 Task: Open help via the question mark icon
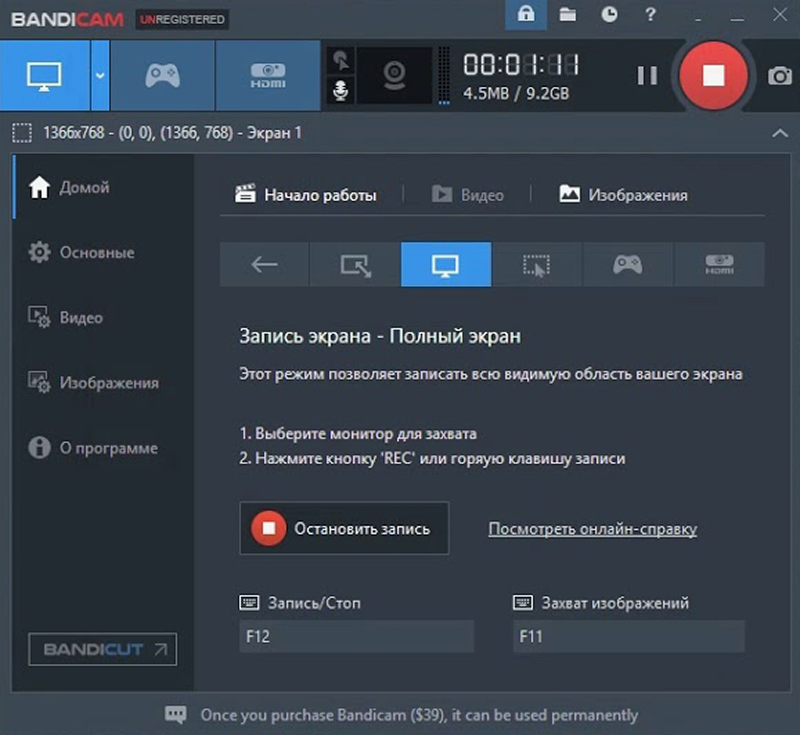(650, 15)
